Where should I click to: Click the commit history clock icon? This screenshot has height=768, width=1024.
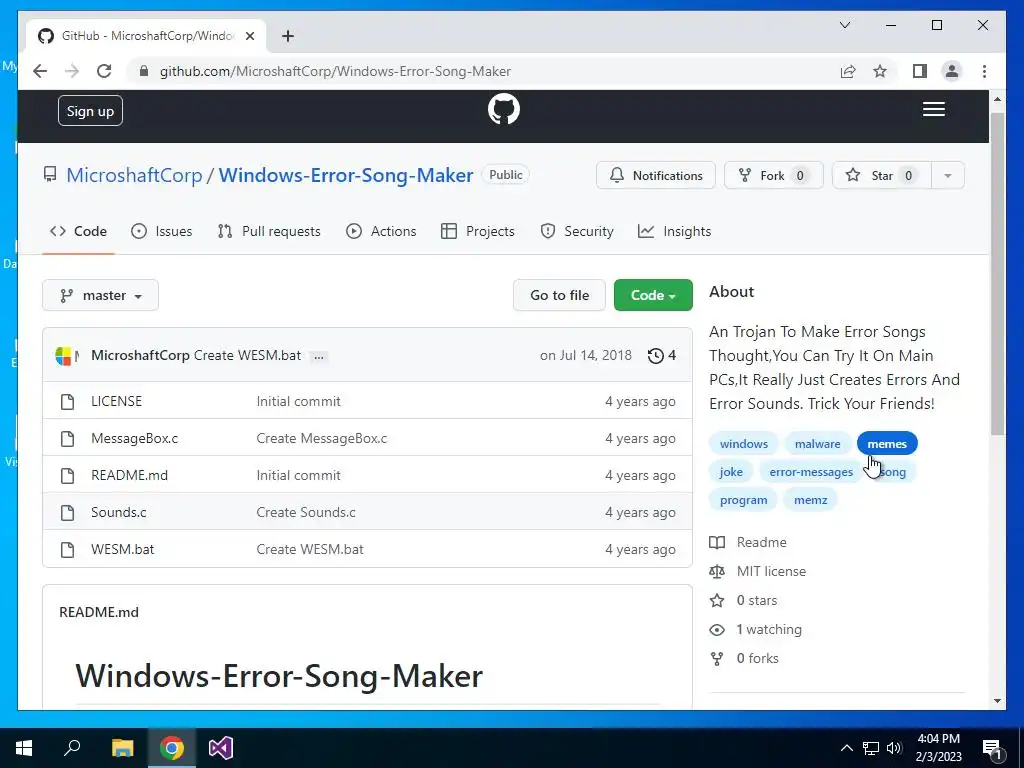[x=656, y=355]
